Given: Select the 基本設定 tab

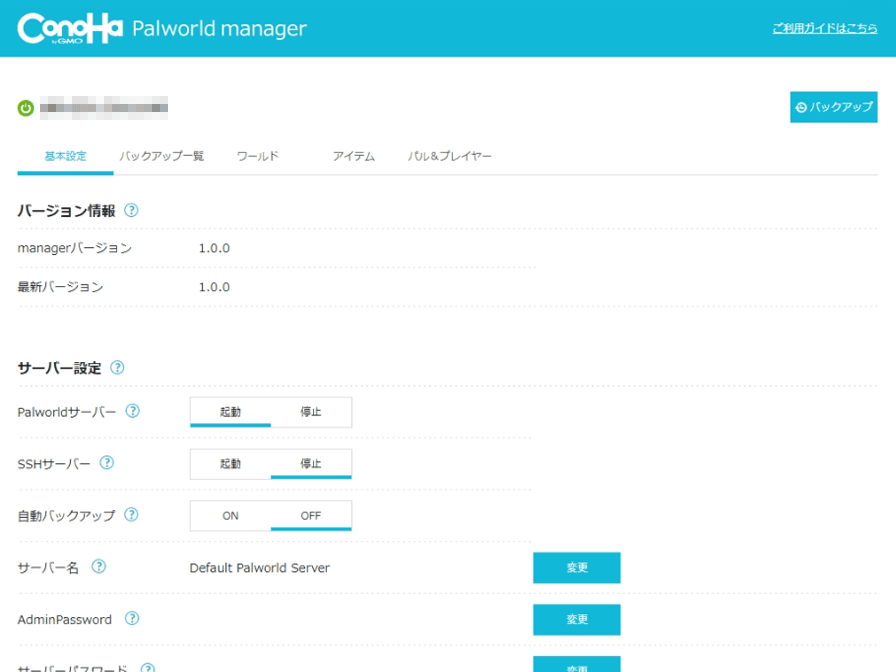Looking at the screenshot, I should pyautogui.click(x=65, y=156).
